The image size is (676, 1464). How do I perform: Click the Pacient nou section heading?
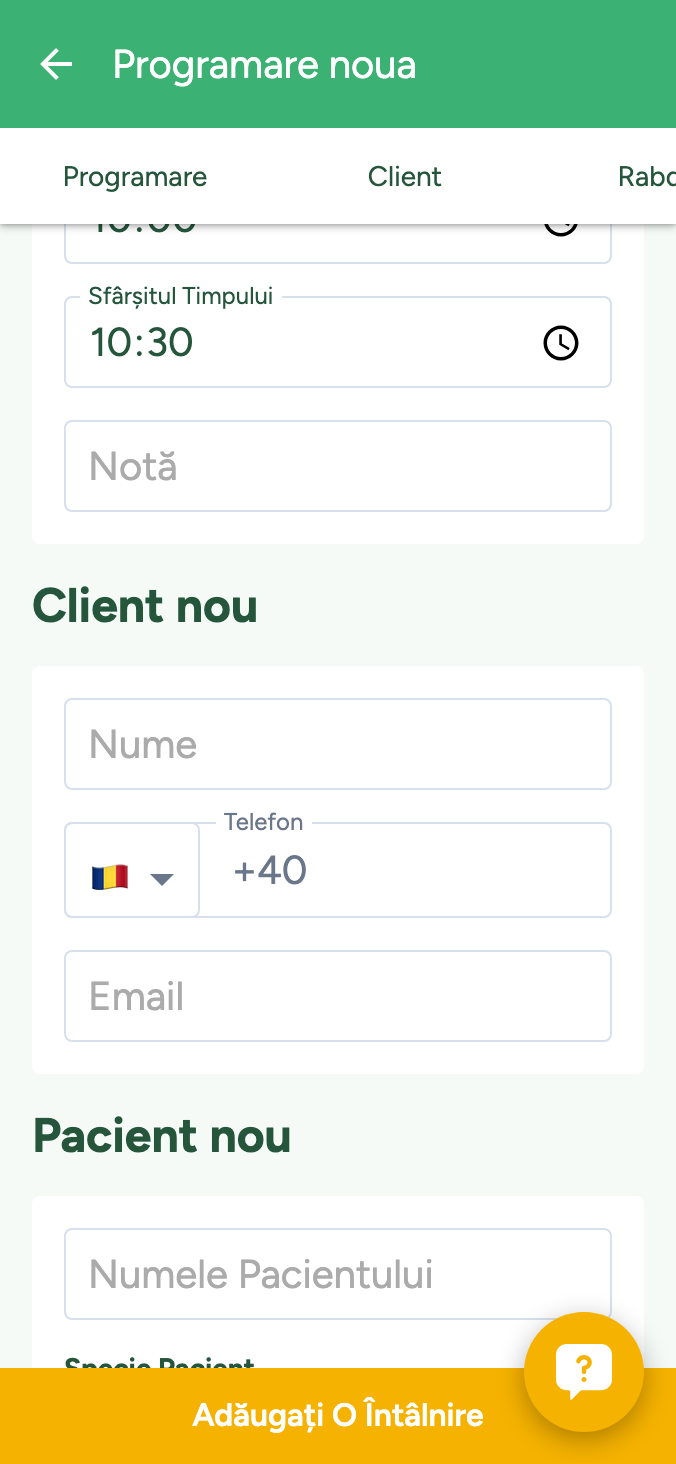pos(162,1136)
